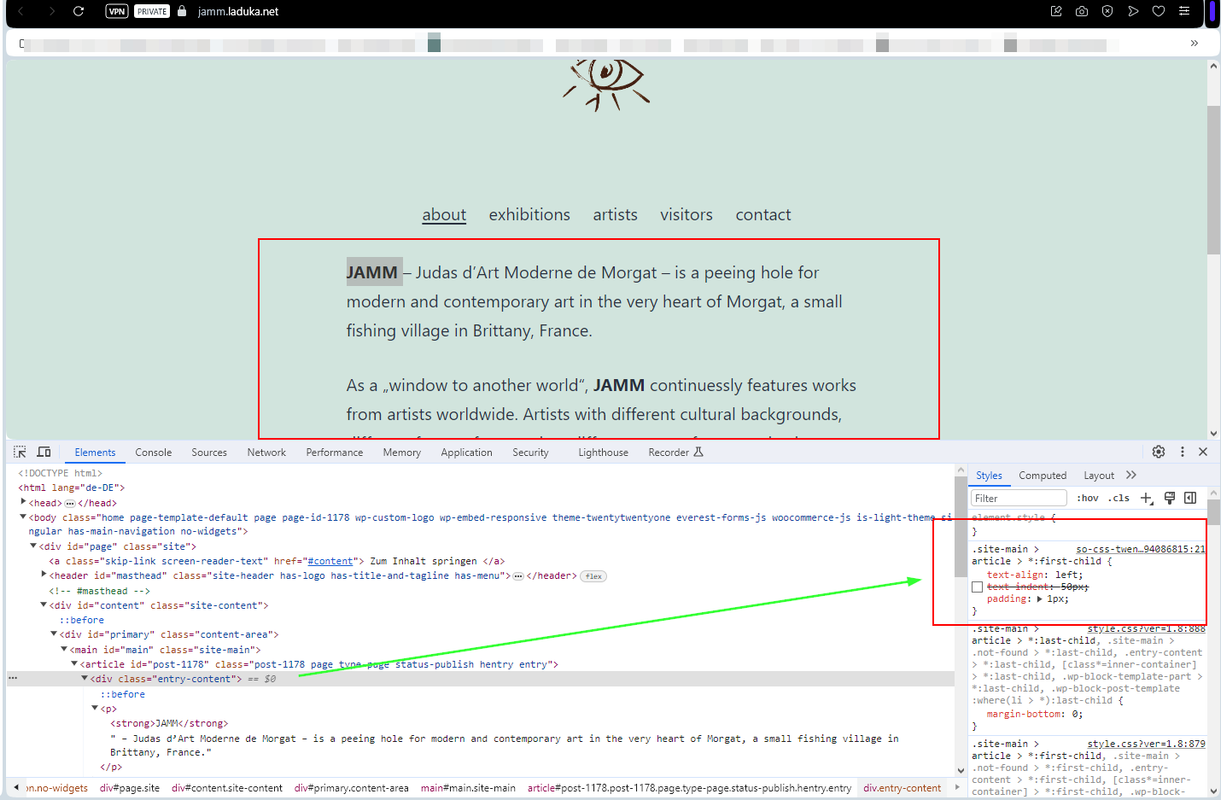
Task: Click the edit pencil icon in browser toolbar
Action: [1056, 12]
